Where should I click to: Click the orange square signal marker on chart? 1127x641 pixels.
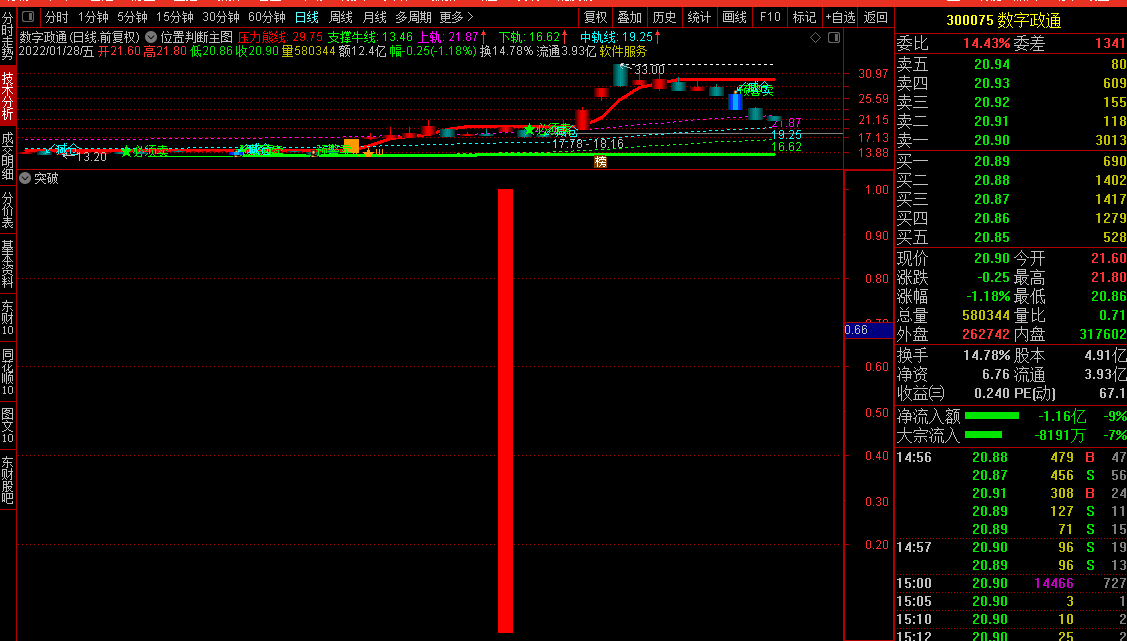click(351, 146)
